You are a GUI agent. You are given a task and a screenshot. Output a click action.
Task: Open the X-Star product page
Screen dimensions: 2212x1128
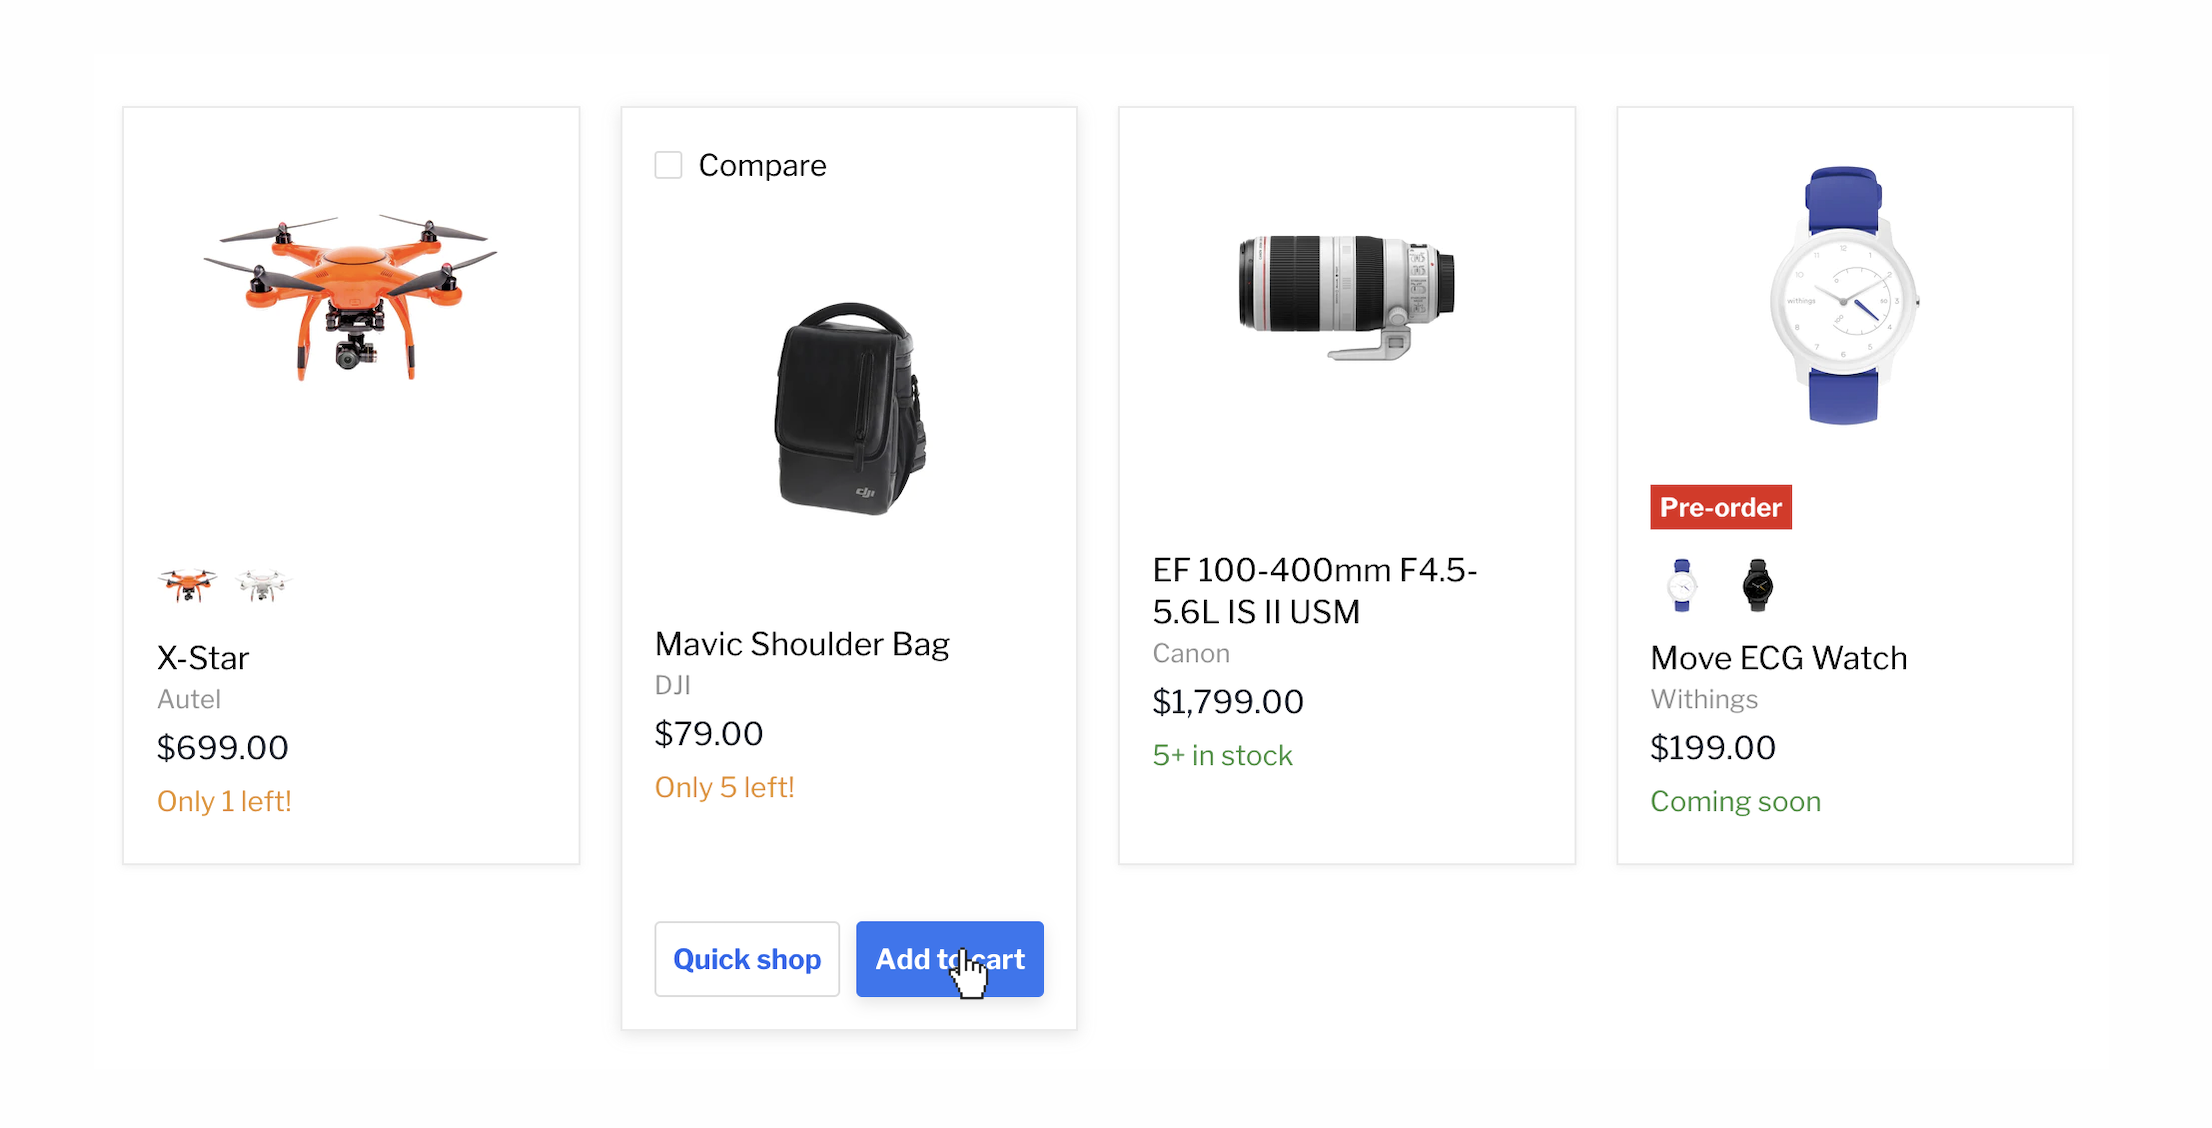point(202,657)
